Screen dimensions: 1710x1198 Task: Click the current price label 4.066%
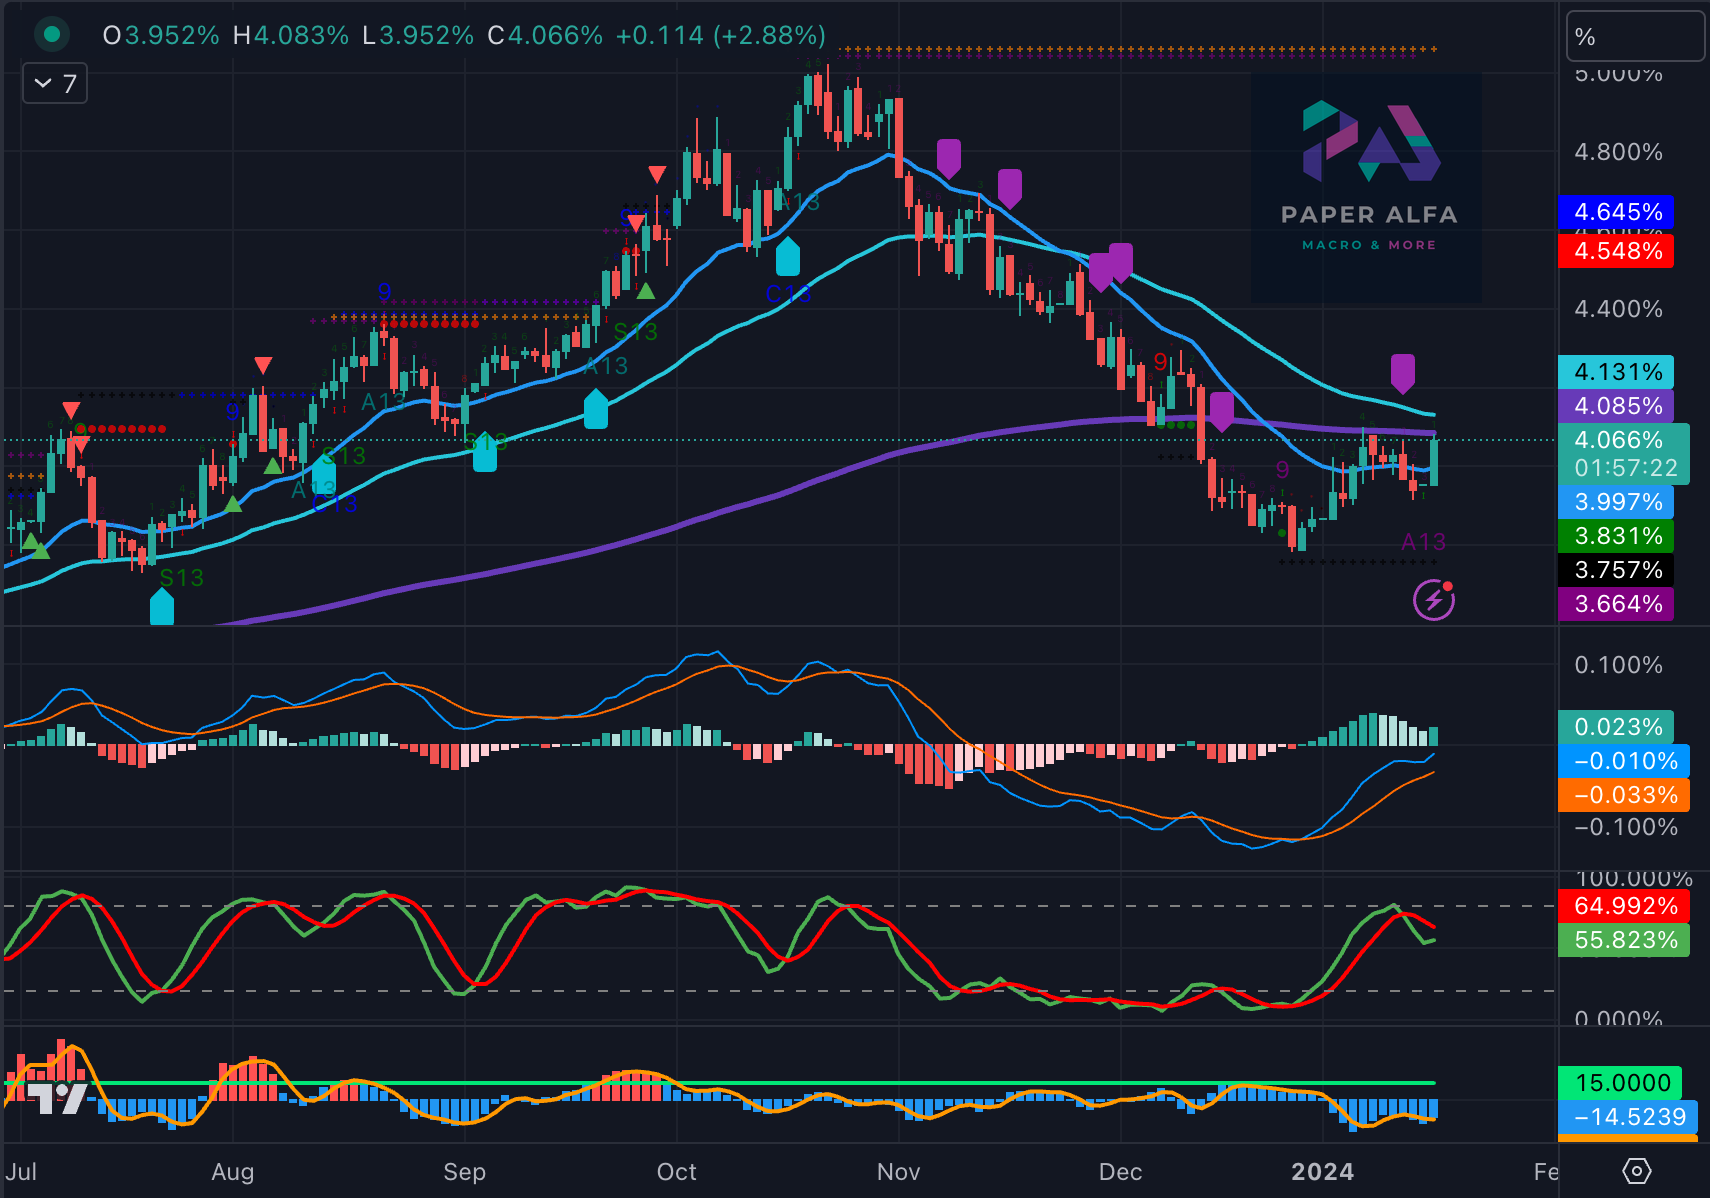click(x=1619, y=440)
